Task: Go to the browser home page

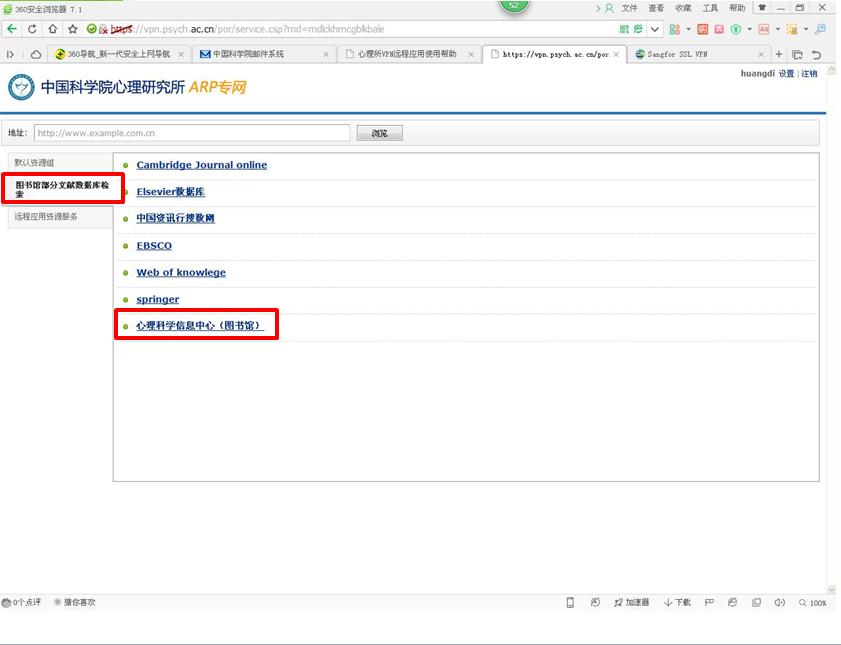Action: coord(53,29)
